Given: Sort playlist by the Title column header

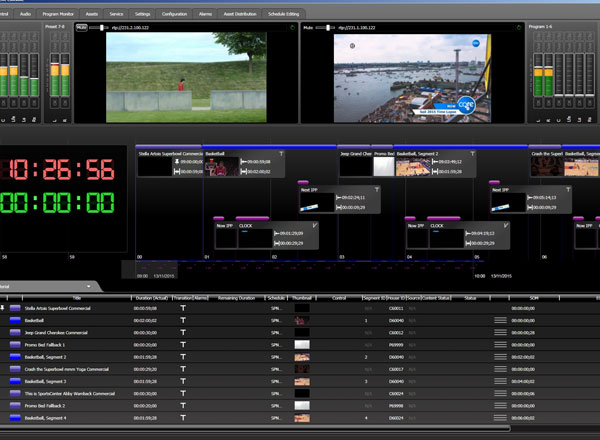Looking at the screenshot, I should 77,298.
